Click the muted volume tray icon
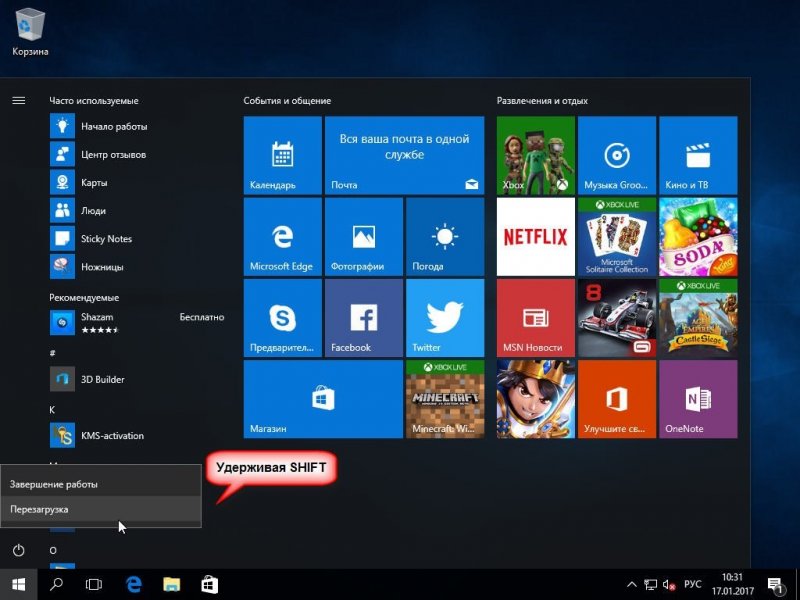 (669, 585)
